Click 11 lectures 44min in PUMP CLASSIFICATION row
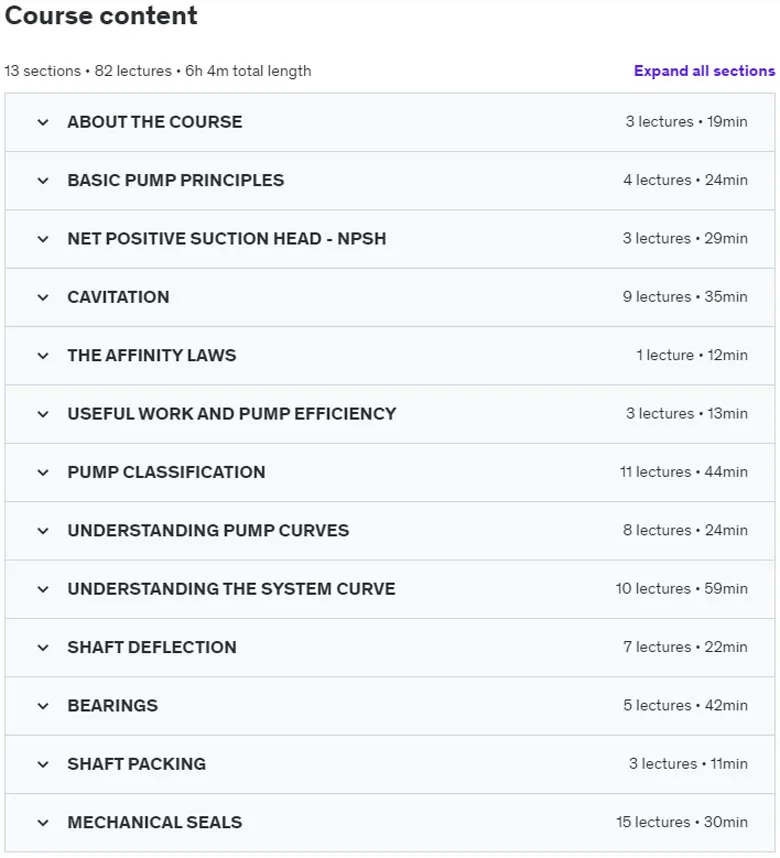 click(683, 472)
